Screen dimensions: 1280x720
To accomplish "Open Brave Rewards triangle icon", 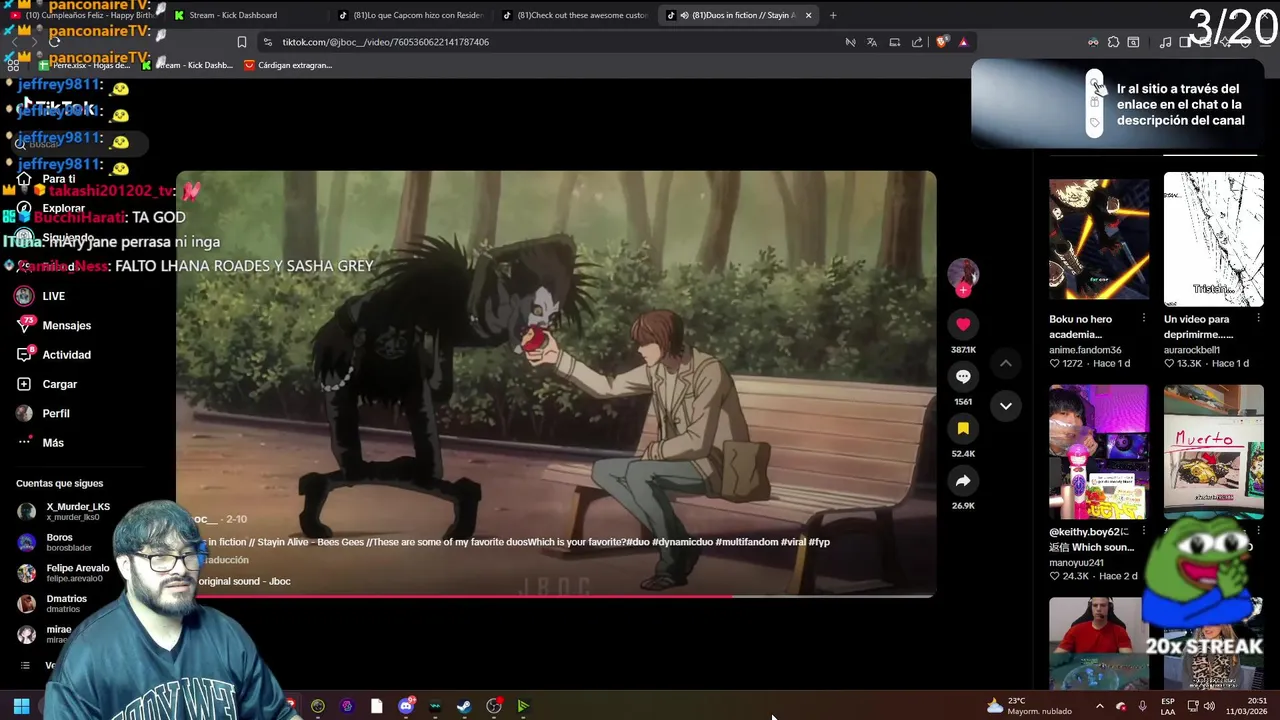I will click(963, 42).
